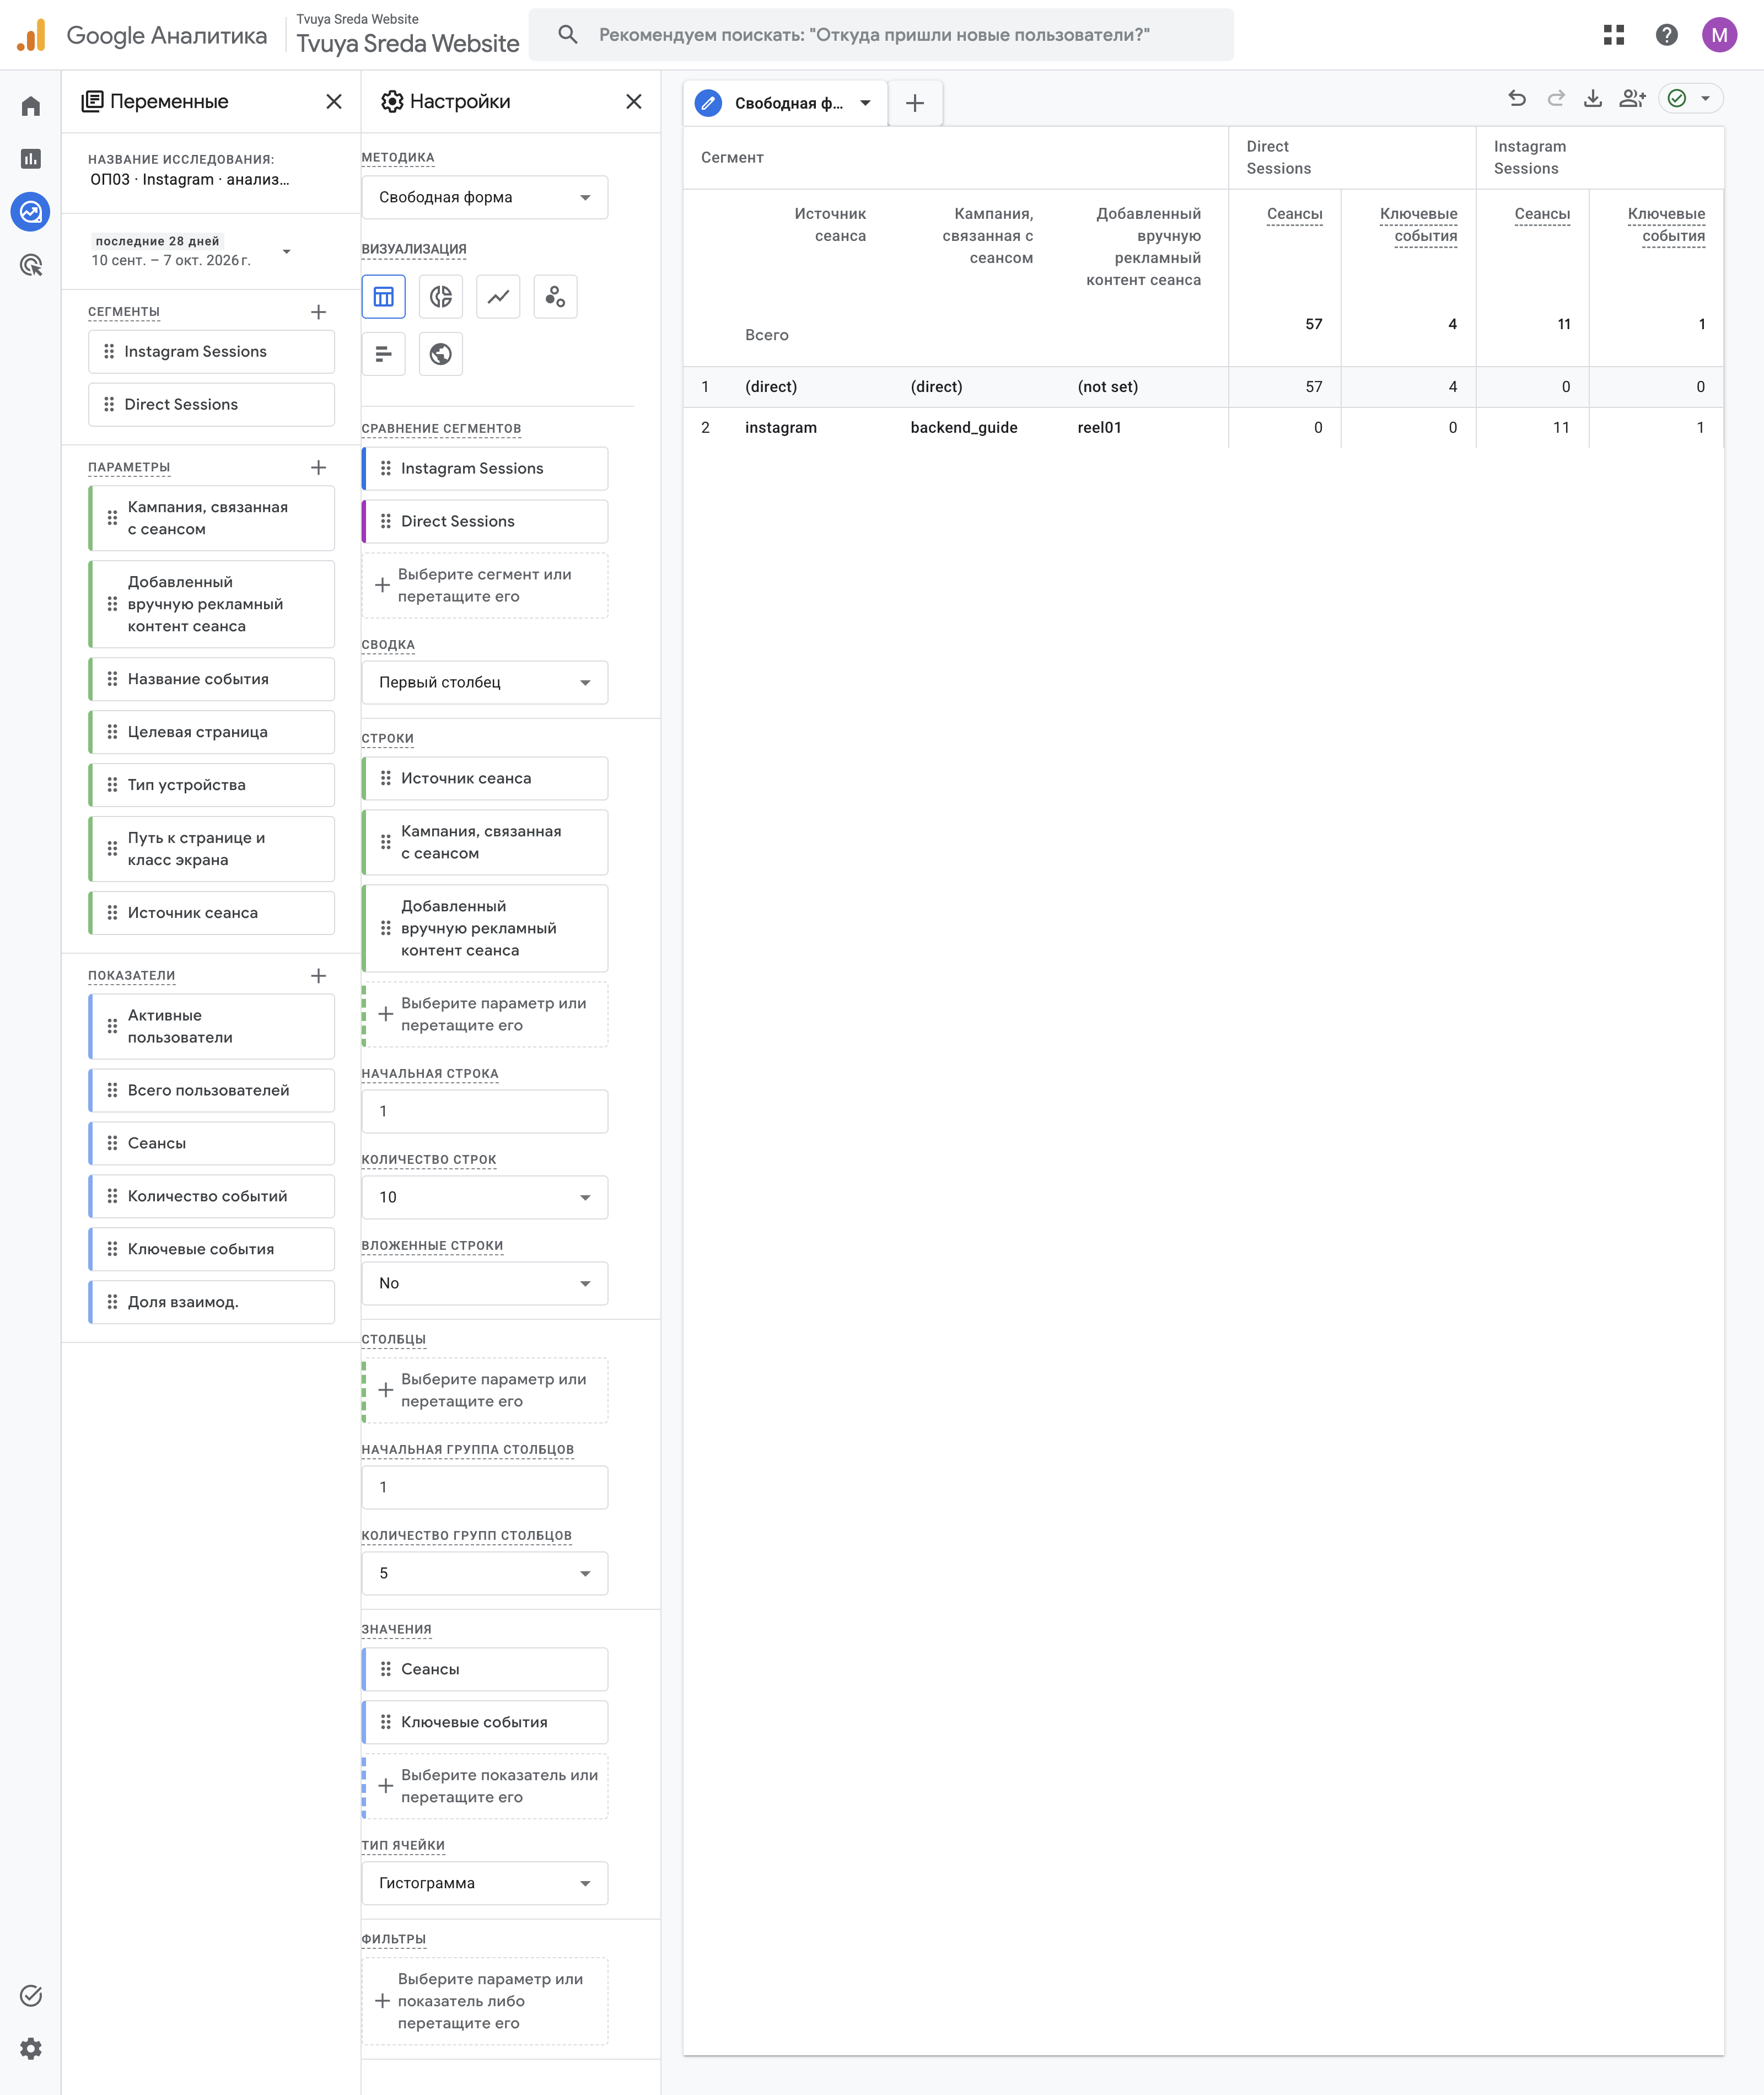
Task: Select the Сеансы metric in Значения
Action: (485, 1669)
